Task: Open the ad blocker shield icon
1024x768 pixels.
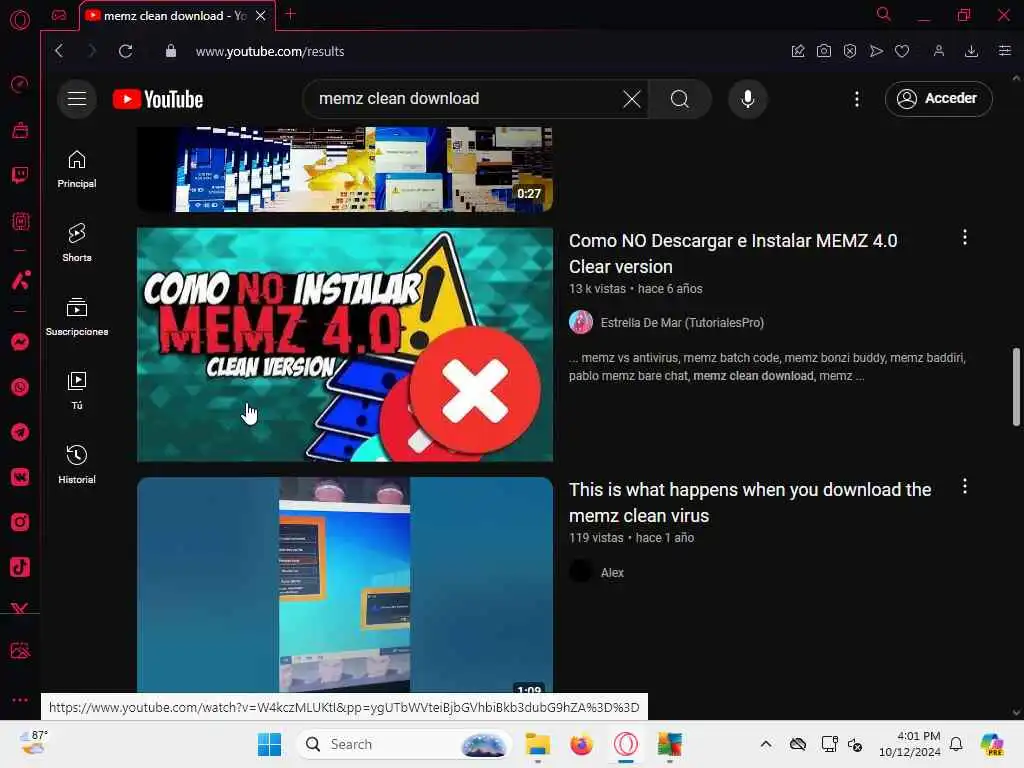Action: 850,51
